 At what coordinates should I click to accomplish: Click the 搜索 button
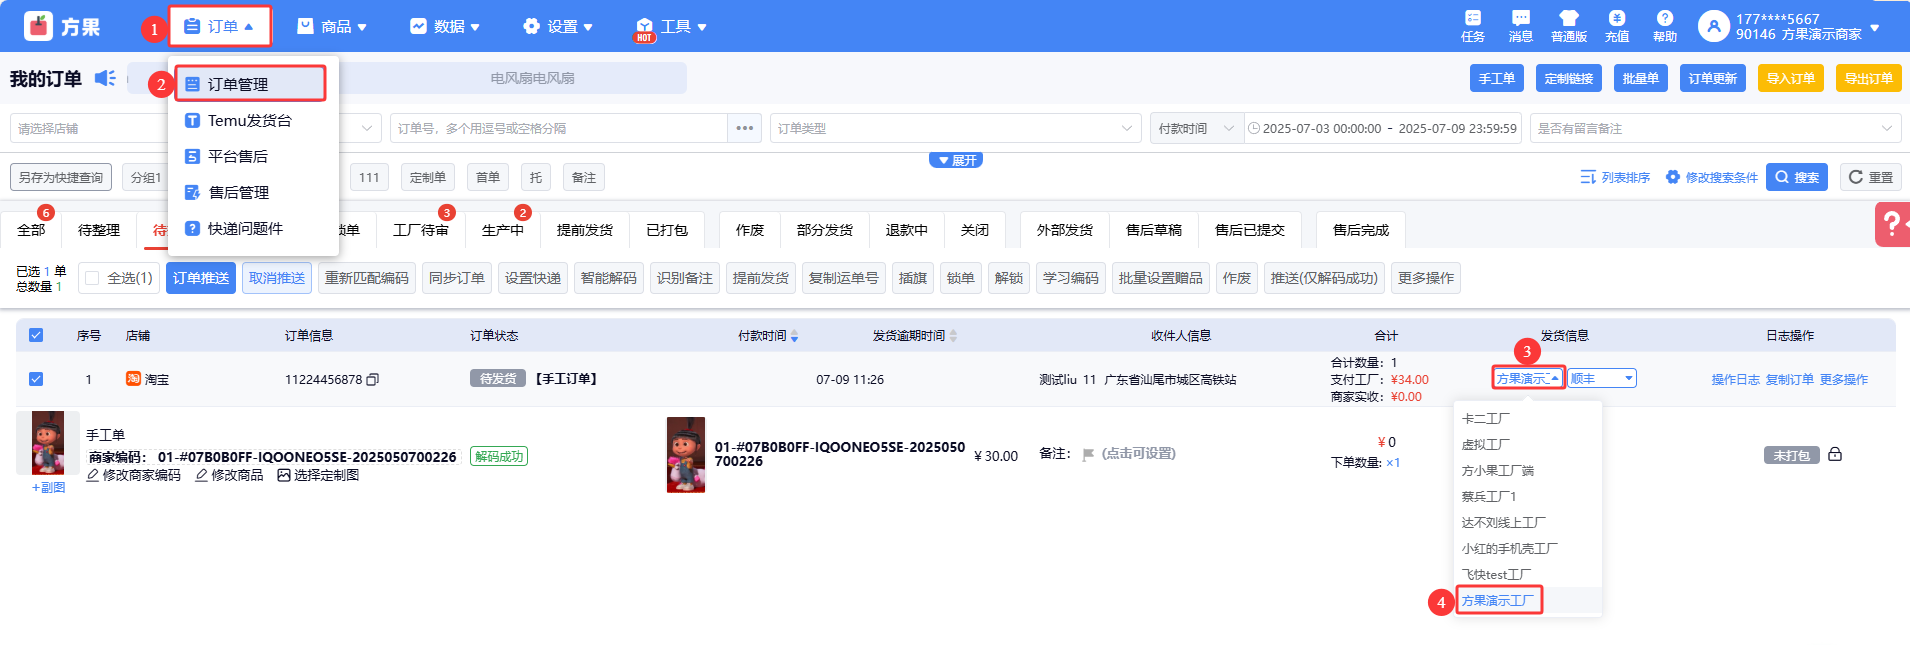click(x=1797, y=177)
